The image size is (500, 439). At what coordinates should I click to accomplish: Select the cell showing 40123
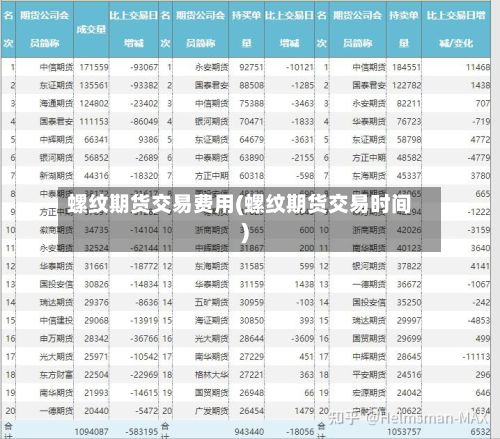click(x=409, y=248)
